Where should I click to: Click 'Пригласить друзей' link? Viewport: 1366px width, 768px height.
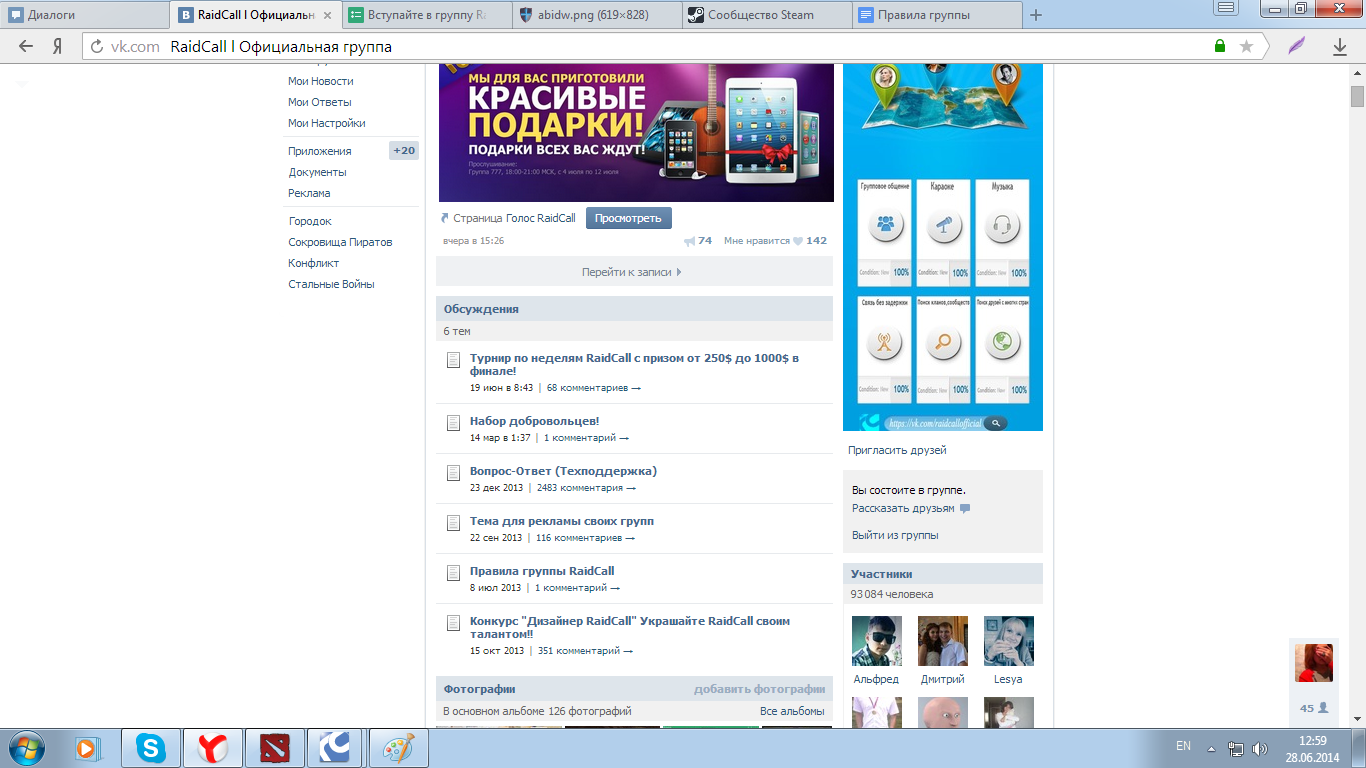point(897,450)
